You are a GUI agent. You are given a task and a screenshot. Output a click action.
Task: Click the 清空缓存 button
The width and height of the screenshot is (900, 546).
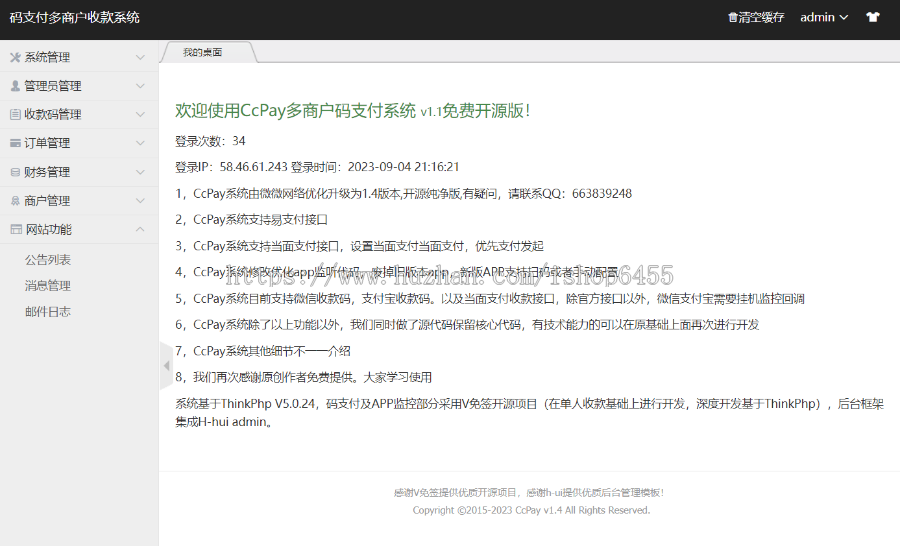pyautogui.click(x=761, y=18)
